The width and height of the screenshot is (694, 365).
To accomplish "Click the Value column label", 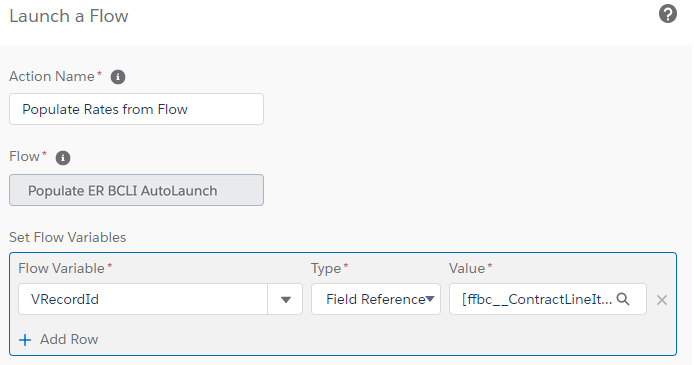I will pos(467,268).
